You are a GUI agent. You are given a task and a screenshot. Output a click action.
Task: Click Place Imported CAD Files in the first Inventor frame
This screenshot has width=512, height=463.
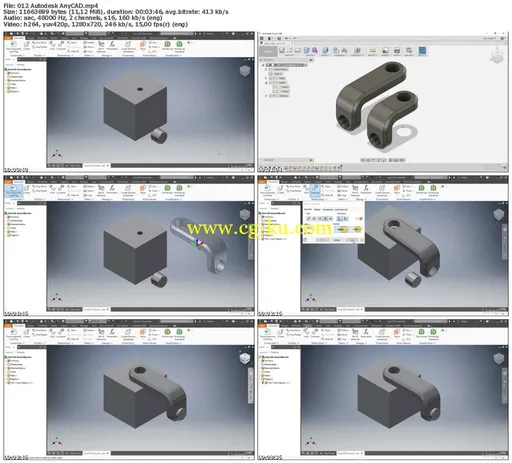tap(14, 47)
